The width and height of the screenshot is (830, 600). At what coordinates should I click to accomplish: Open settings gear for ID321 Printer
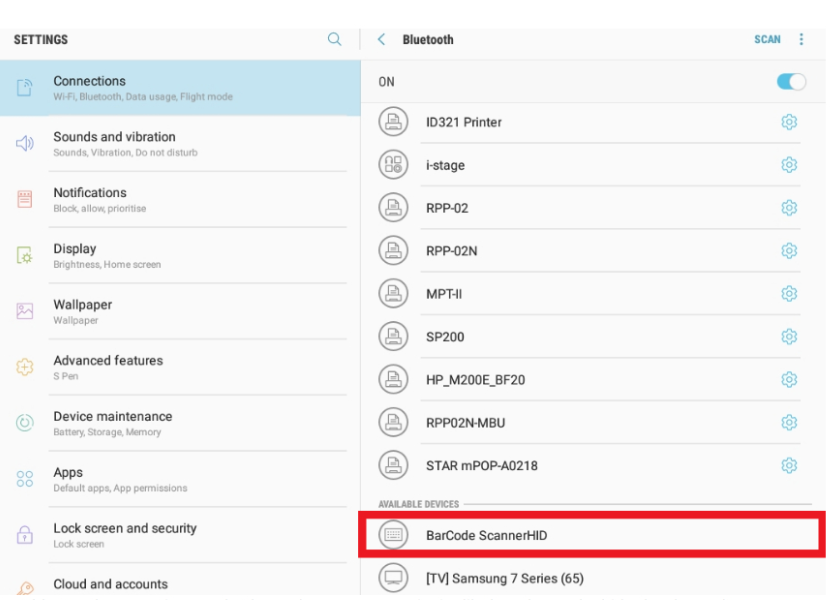click(x=788, y=122)
